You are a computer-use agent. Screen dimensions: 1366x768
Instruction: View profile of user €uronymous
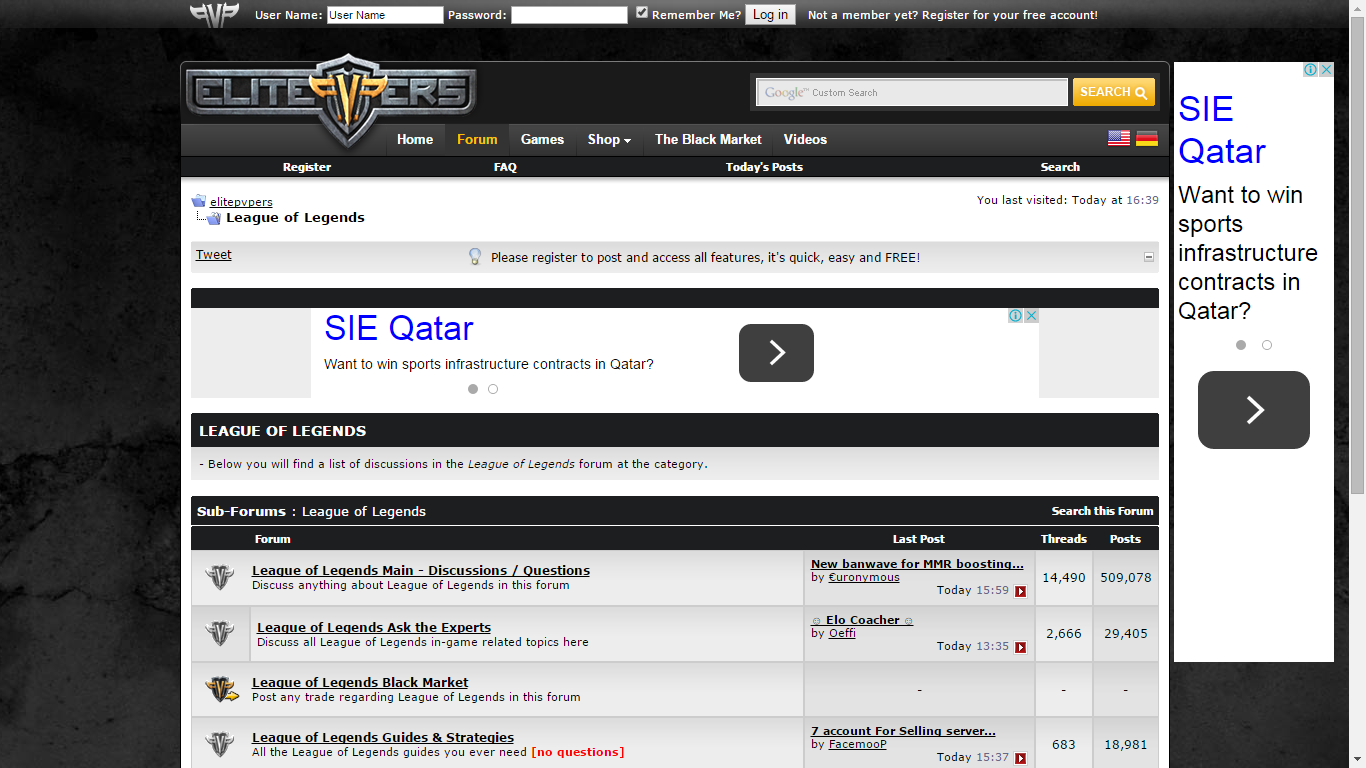click(864, 577)
